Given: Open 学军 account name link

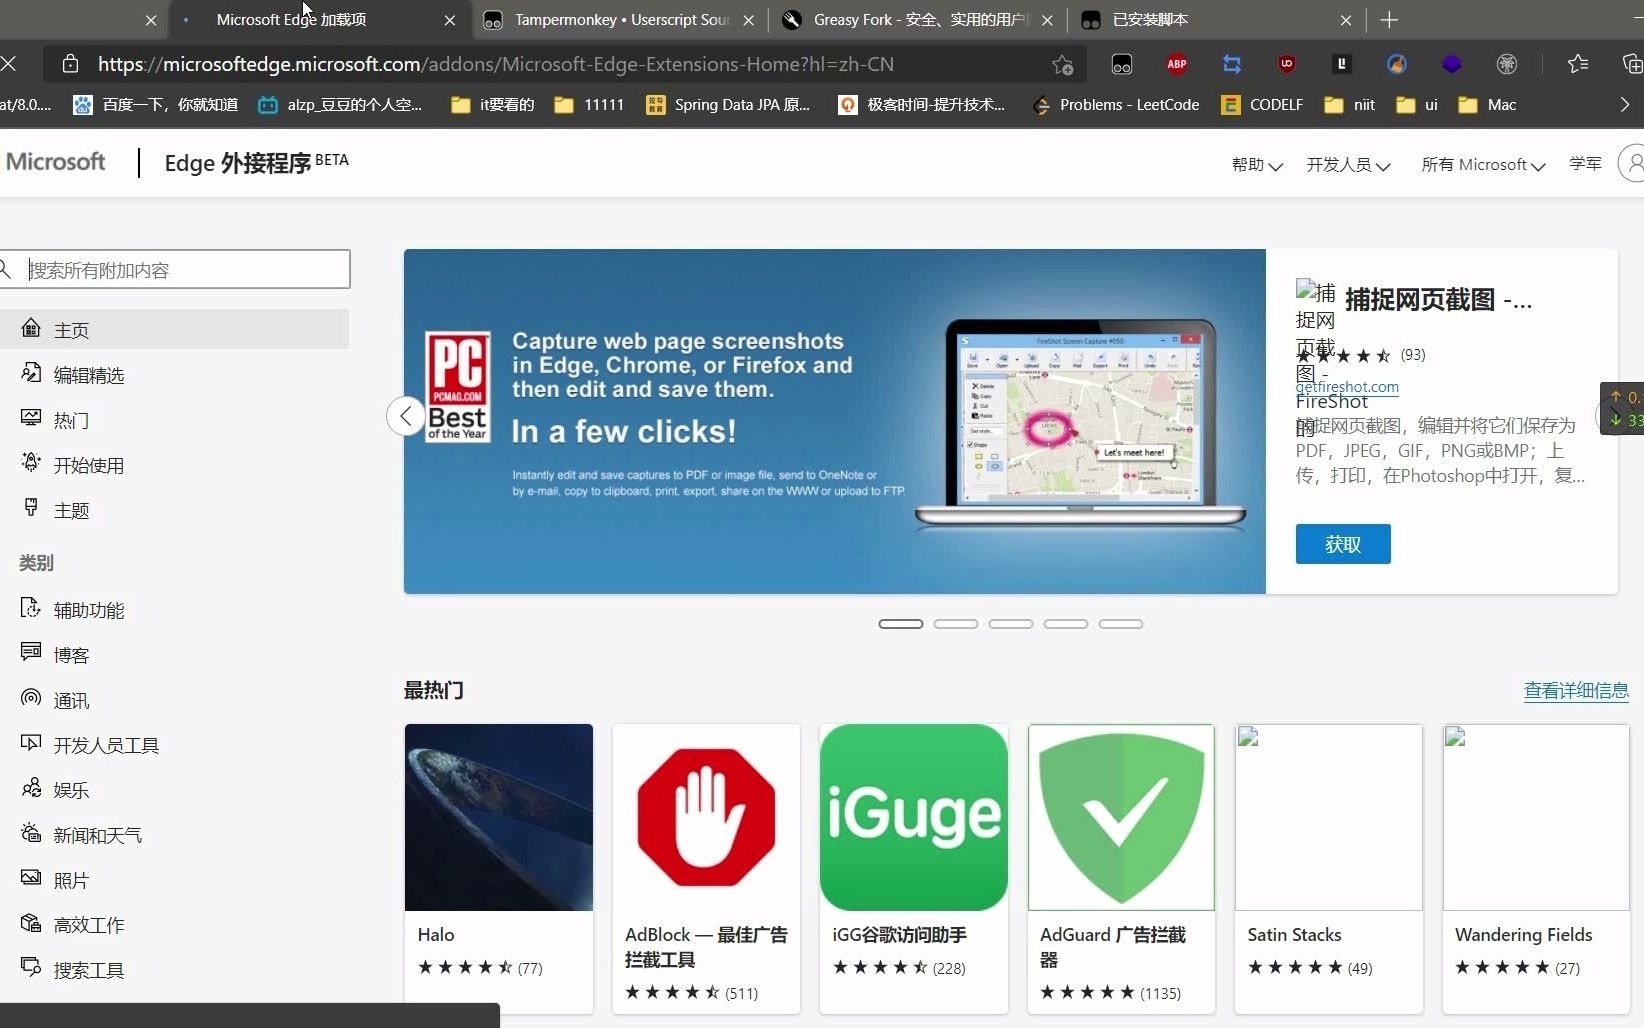Looking at the screenshot, I should click(x=1585, y=164).
